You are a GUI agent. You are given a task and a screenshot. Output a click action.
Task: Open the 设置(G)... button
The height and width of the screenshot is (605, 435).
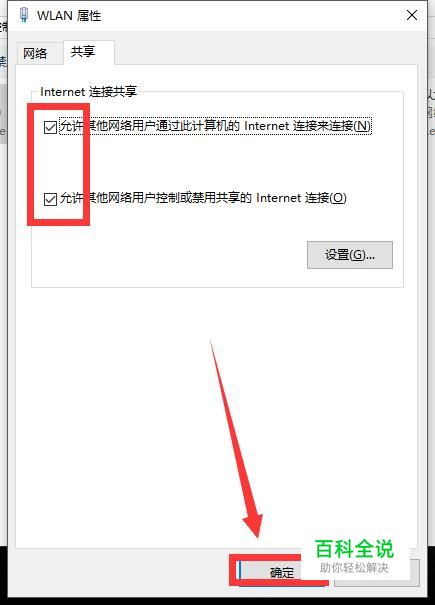350,255
